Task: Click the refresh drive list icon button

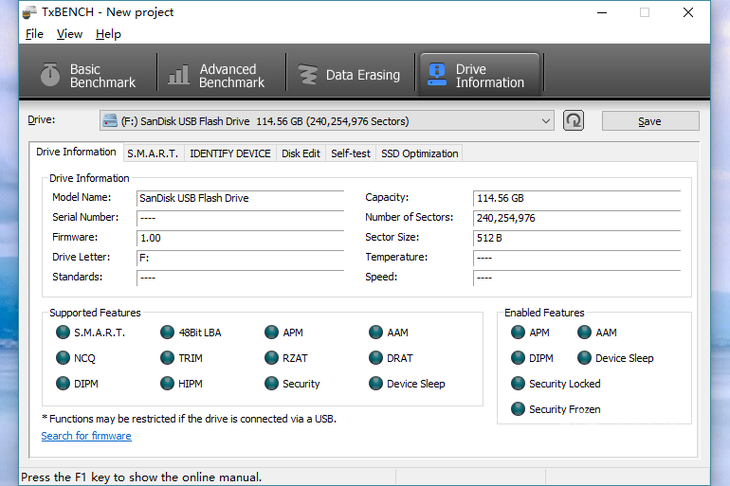Action: pos(573,121)
